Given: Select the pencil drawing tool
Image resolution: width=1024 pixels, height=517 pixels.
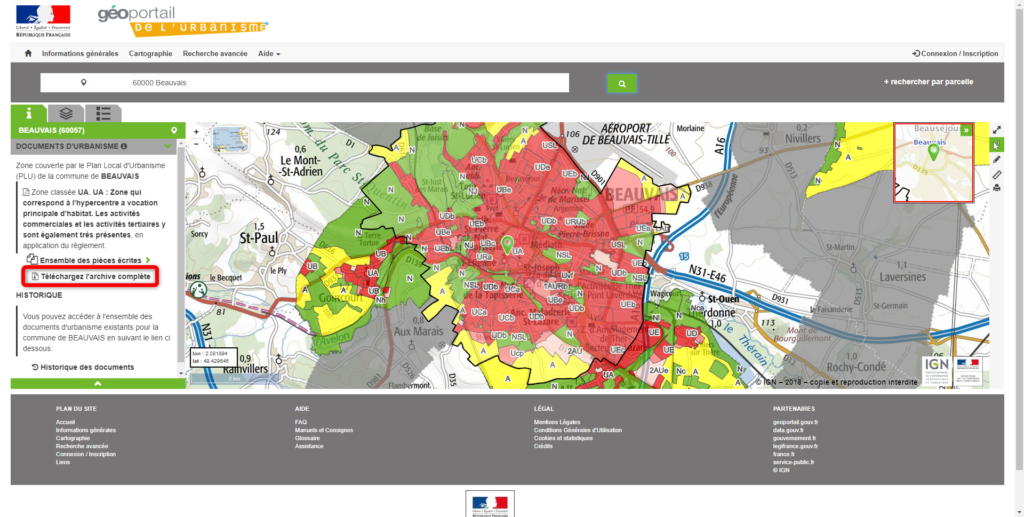Looking at the screenshot, I should pos(997,159).
